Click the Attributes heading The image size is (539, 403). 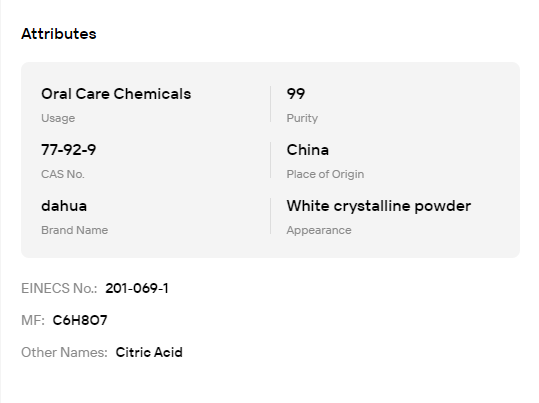(59, 34)
